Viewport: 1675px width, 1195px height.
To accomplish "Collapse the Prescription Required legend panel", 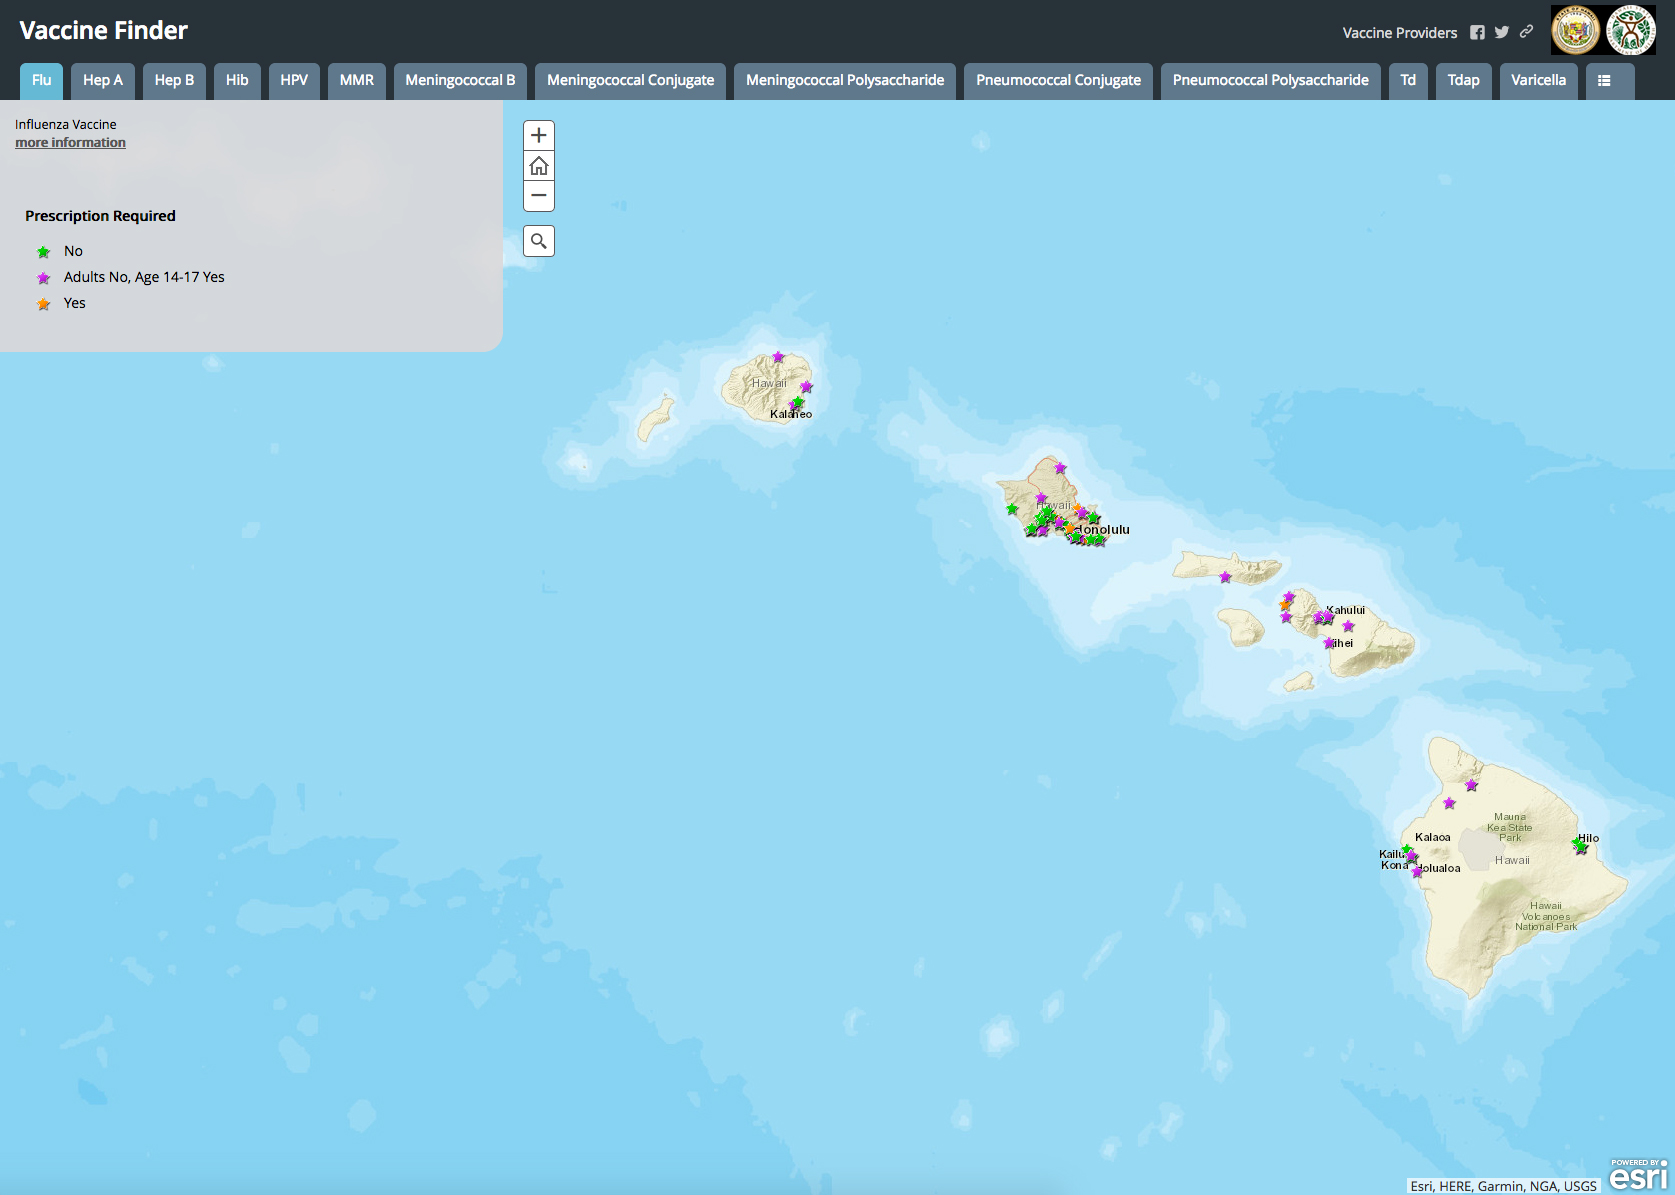I will pos(100,215).
